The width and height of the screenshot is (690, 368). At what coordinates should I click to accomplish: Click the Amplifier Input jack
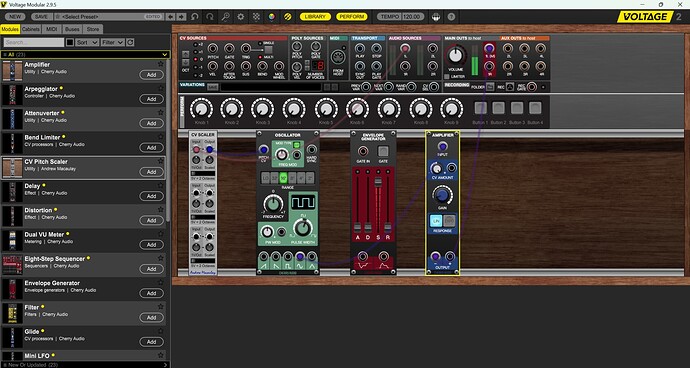442,146
